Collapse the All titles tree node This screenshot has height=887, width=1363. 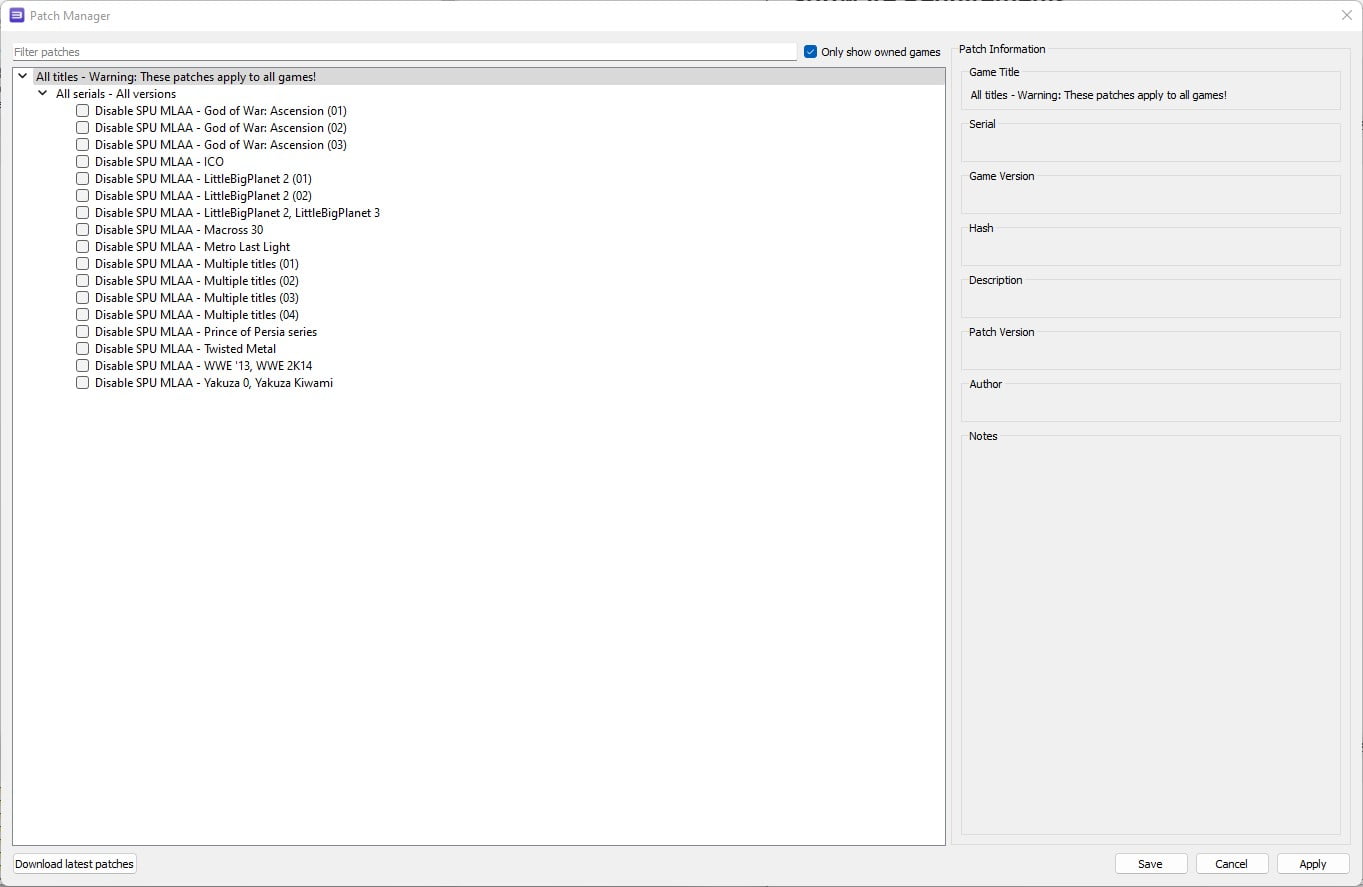click(x=23, y=76)
